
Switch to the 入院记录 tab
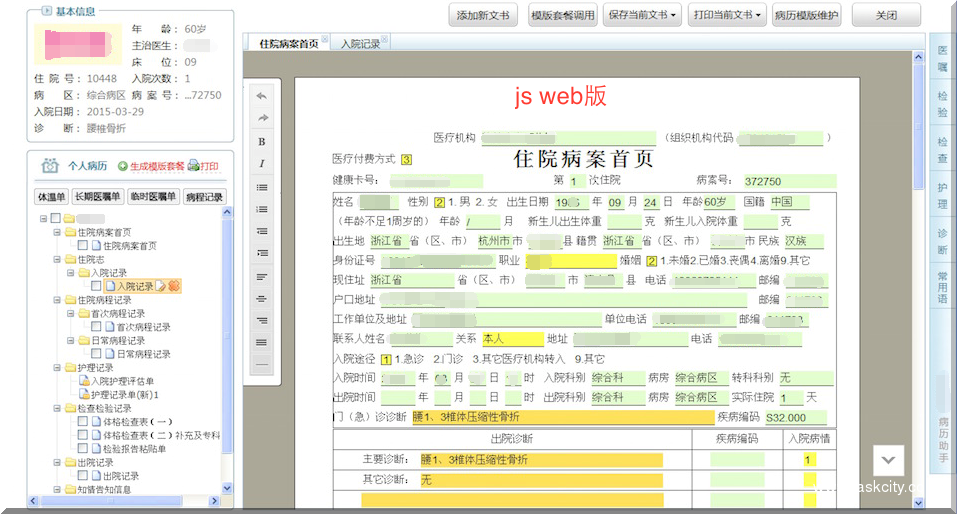360,43
